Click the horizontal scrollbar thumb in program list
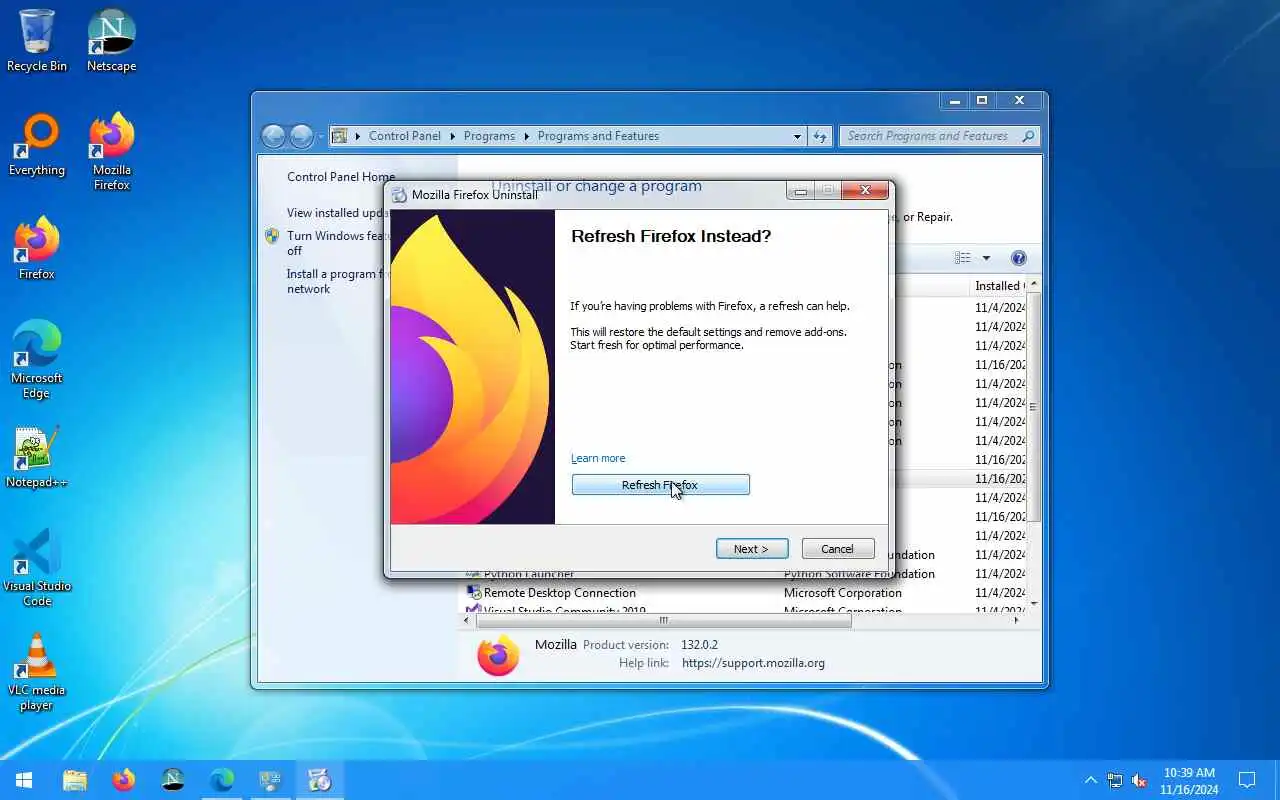The height and width of the screenshot is (800, 1280). tap(664, 620)
